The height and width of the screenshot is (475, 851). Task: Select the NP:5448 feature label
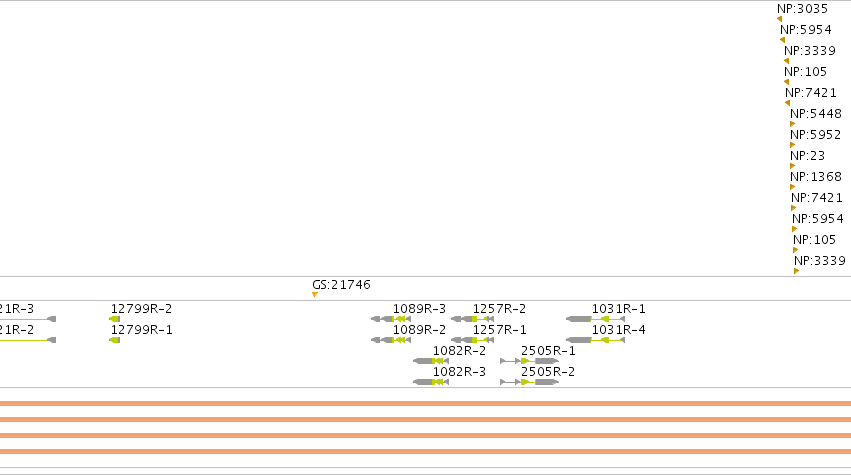(x=816, y=114)
